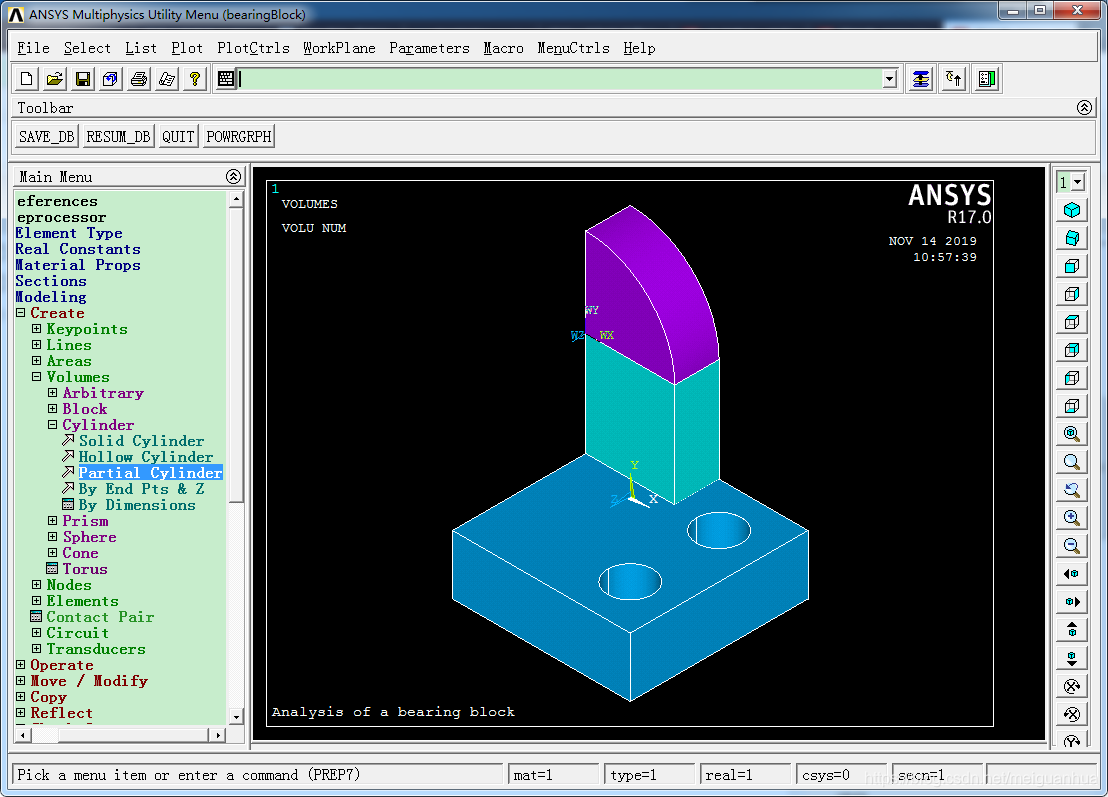Expand the Block tree node

52,408
